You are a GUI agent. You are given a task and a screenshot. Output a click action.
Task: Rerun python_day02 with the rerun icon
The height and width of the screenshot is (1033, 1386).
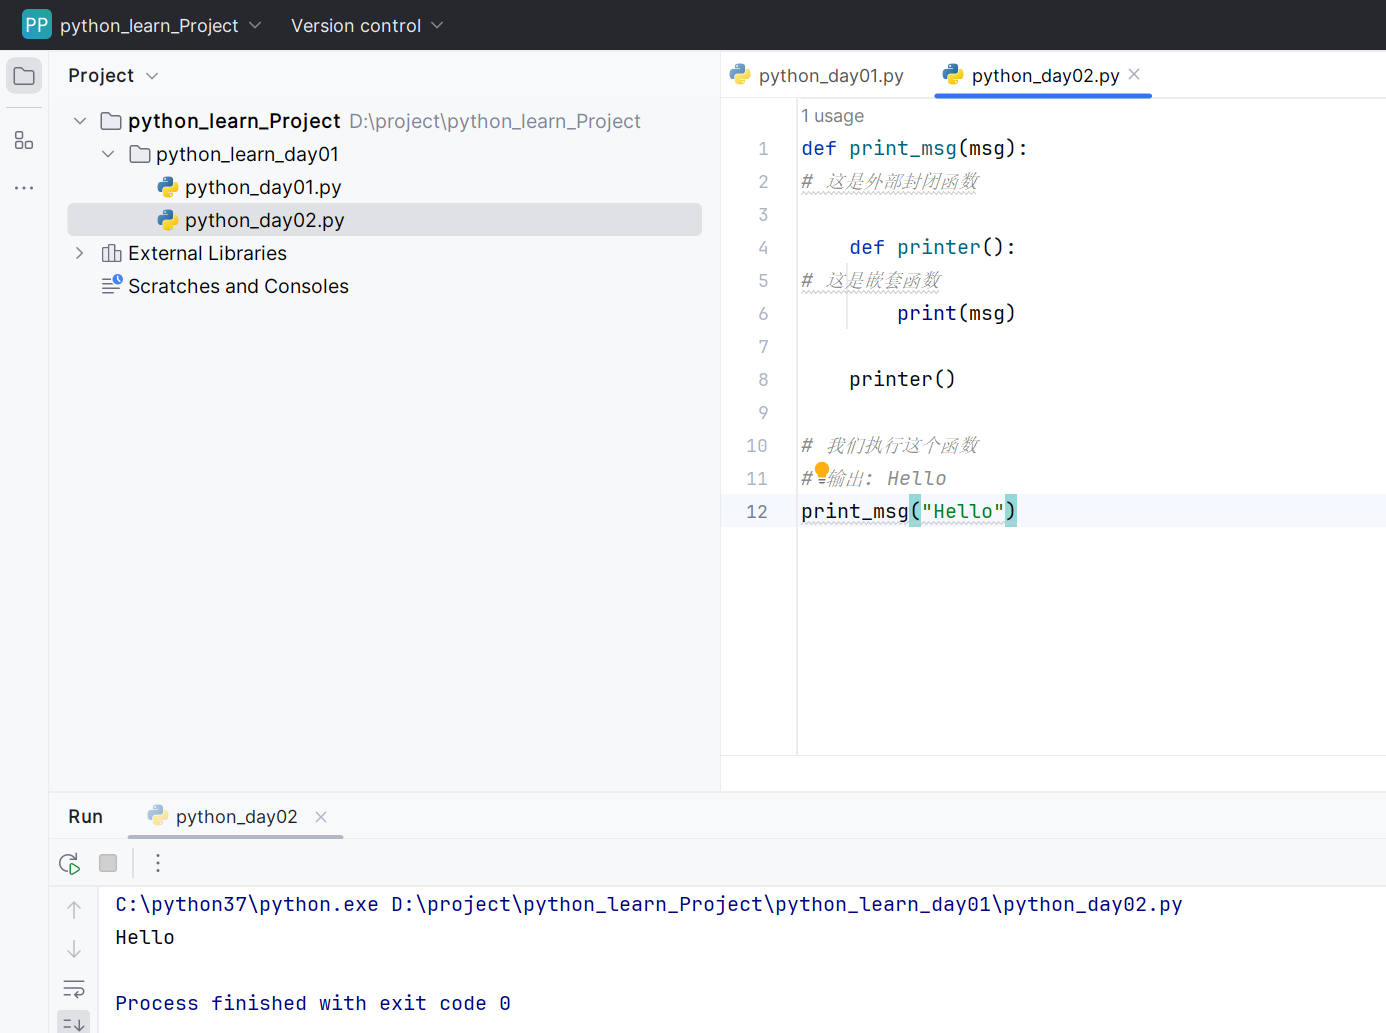point(69,863)
